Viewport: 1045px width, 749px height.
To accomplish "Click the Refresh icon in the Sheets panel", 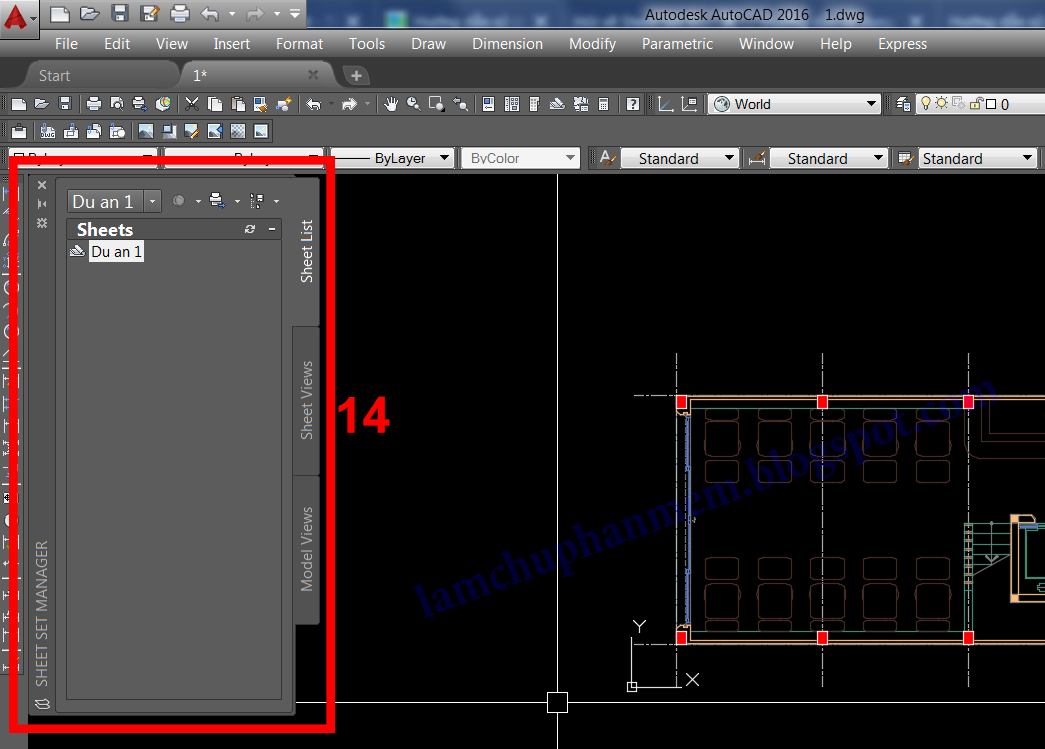I will pos(249,229).
